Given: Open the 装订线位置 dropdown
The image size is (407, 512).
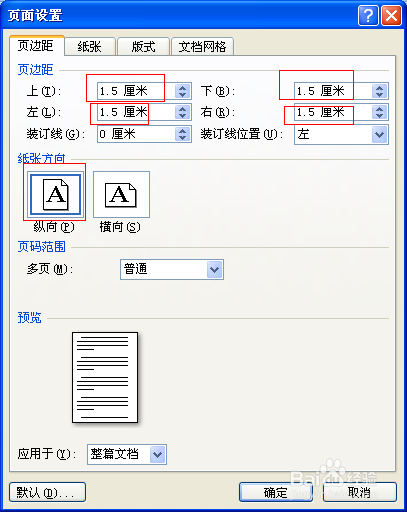Looking at the screenshot, I should [x=341, y=135].
